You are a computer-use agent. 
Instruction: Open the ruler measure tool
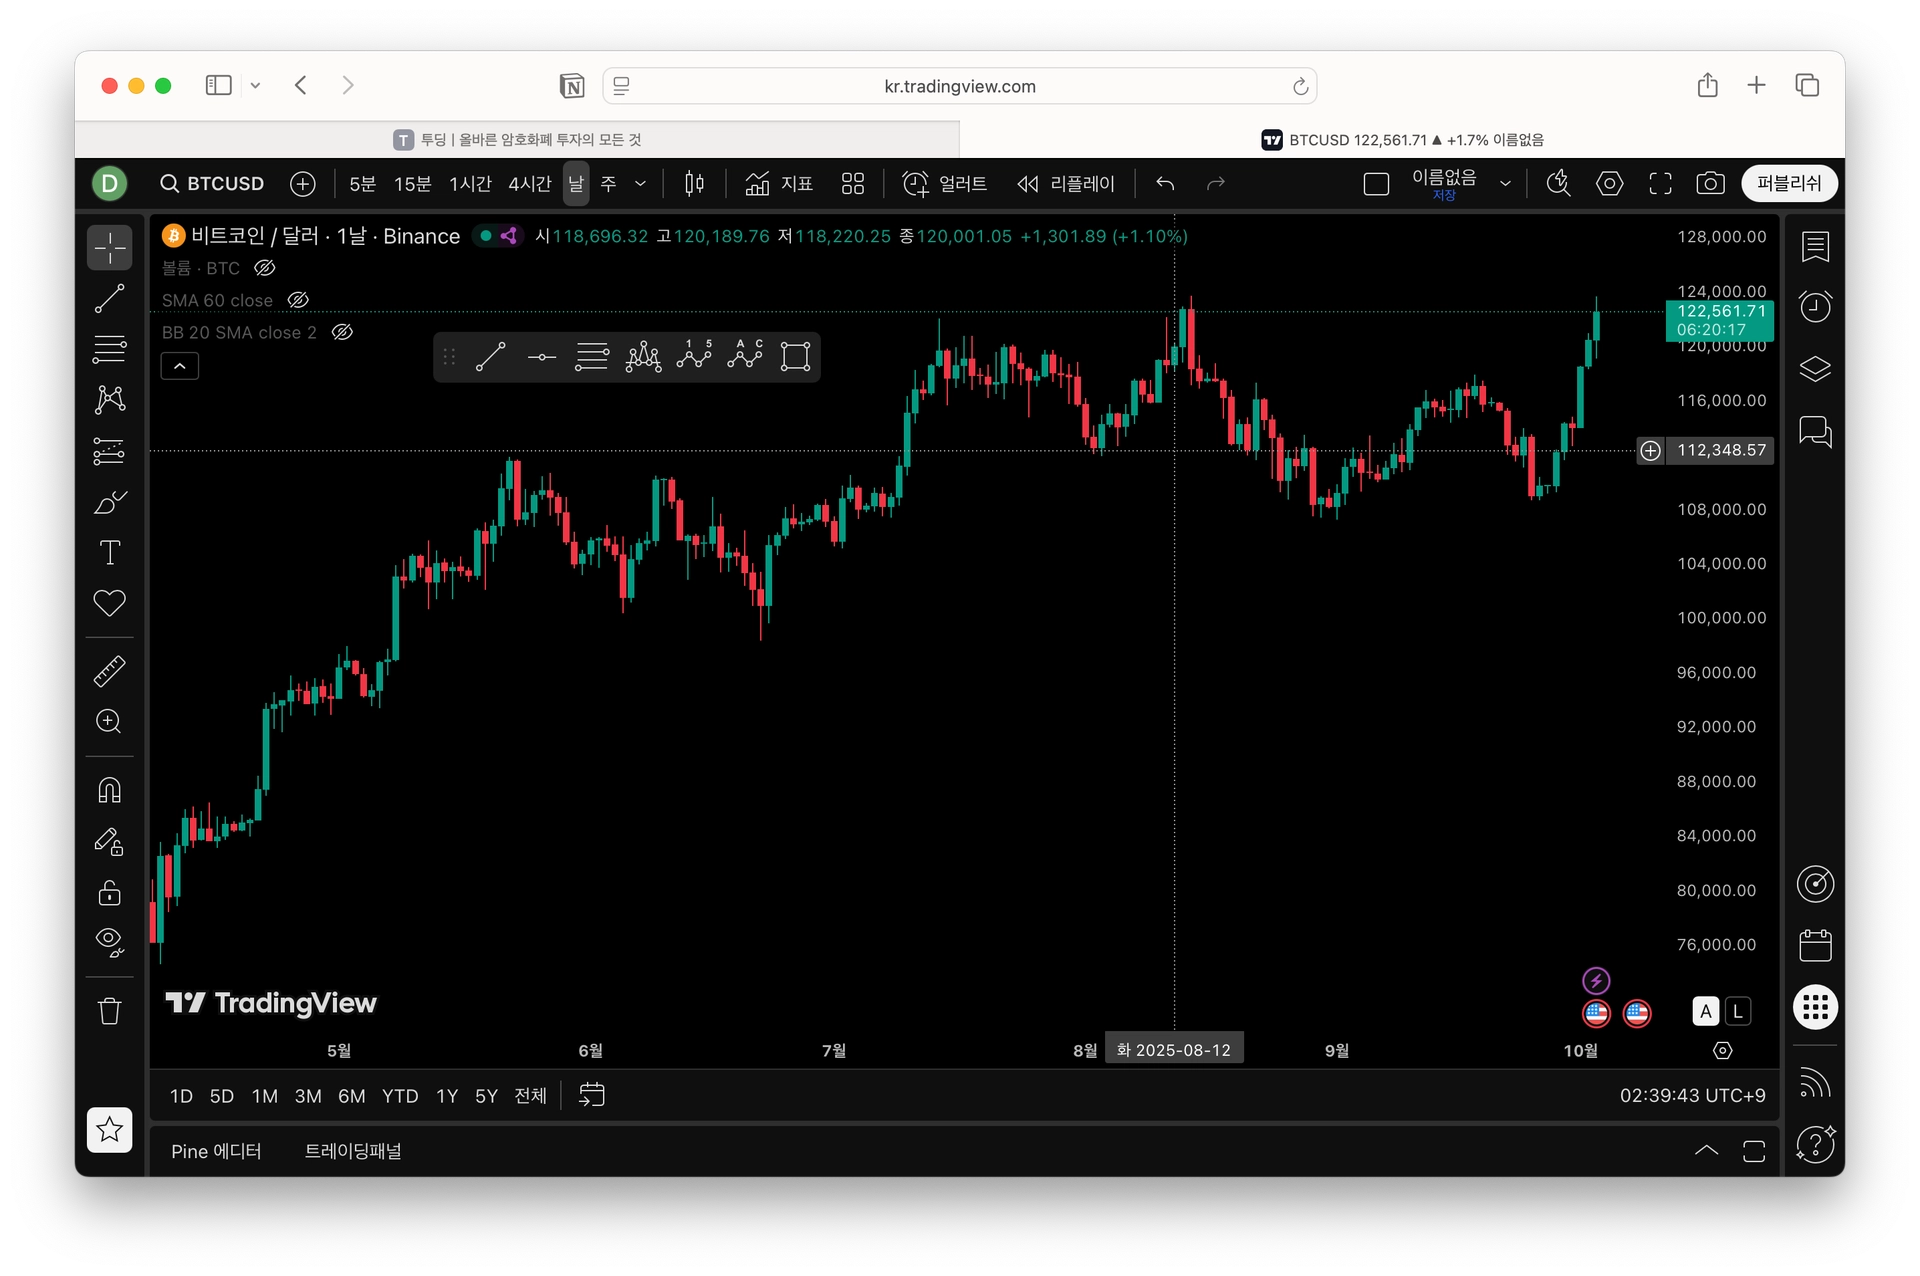(109, 671)
